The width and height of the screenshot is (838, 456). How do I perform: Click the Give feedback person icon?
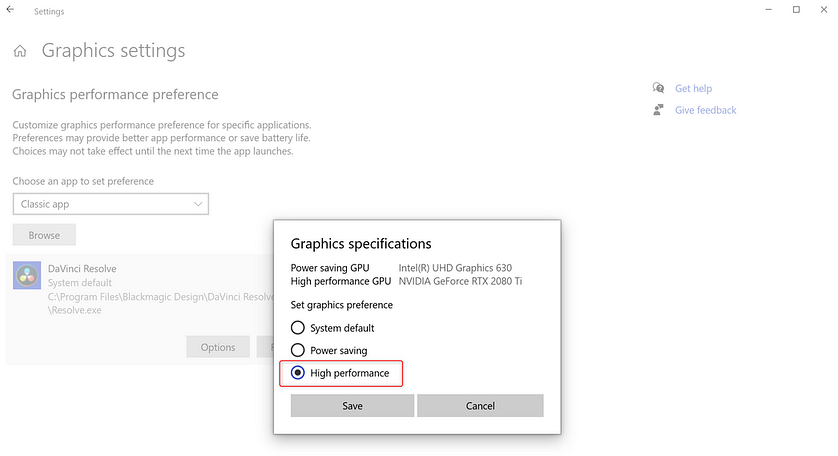658,110
